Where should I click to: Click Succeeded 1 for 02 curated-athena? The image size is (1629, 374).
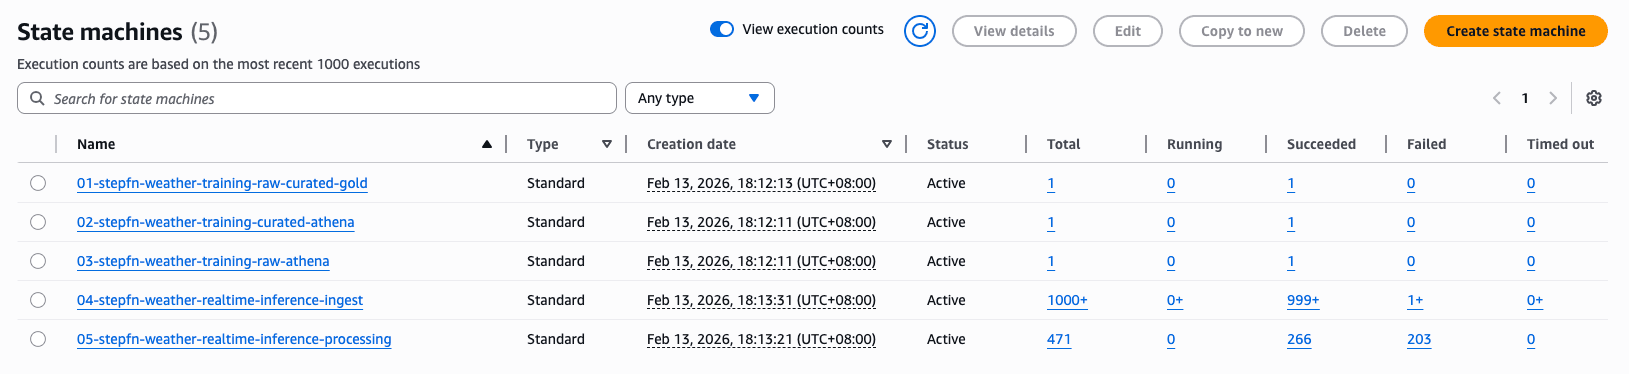1291,222
